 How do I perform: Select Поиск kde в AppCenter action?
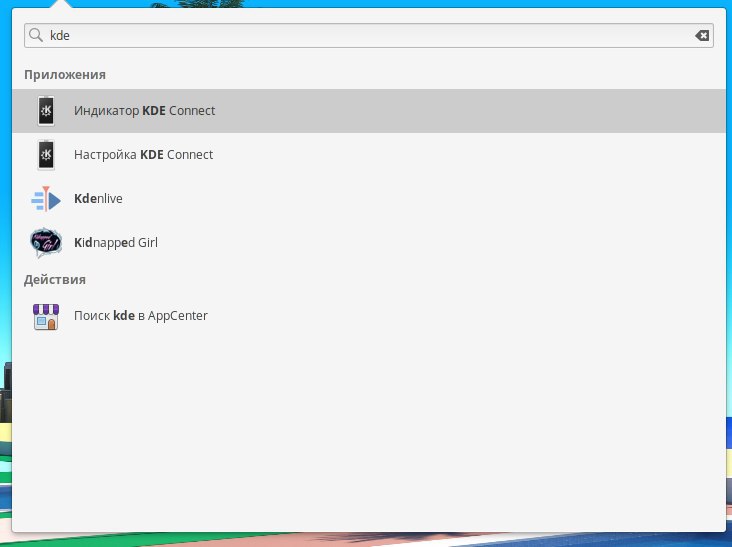(368, 316)
